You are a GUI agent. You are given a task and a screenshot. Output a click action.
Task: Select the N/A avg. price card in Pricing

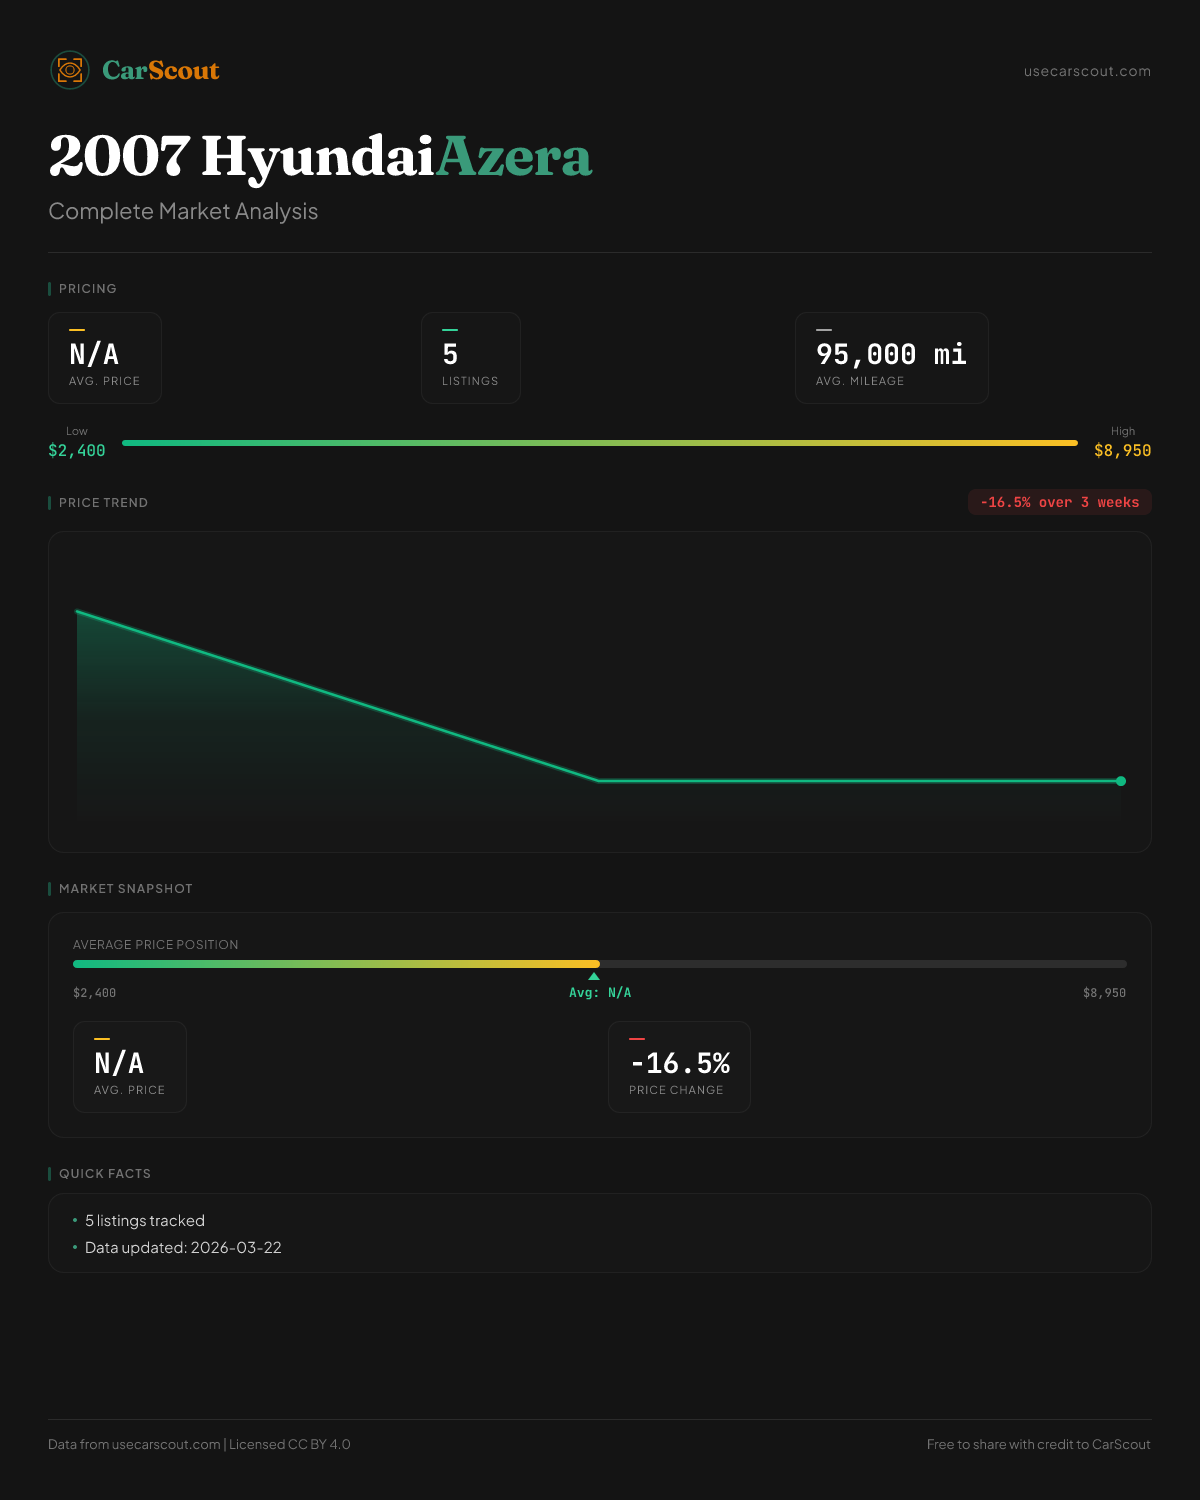pos(105,358)
